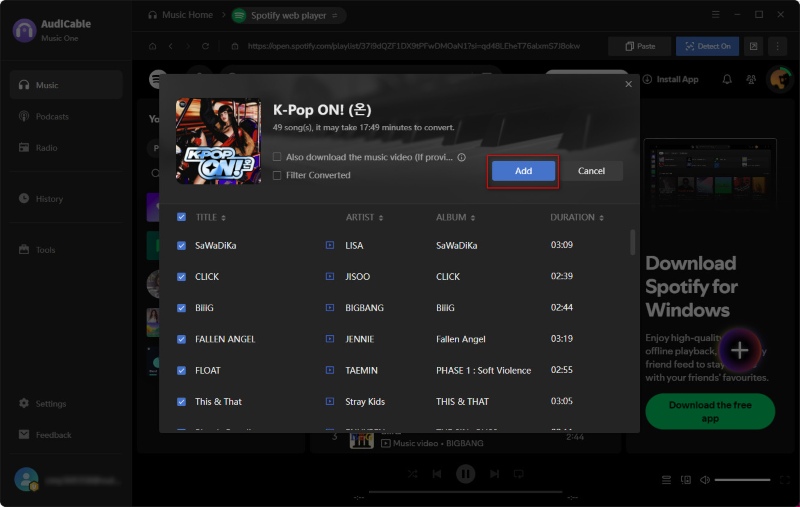
Task: Click the Install App link
Action: (x=670, y=79)
